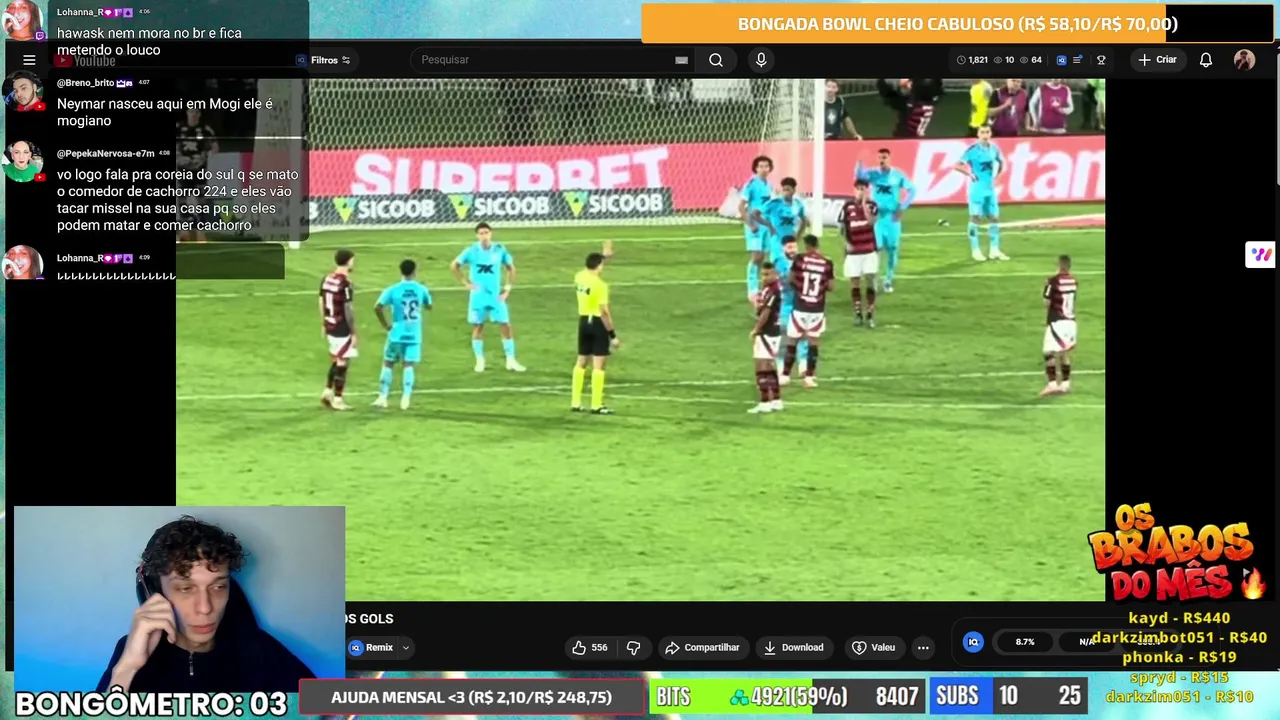Click the colorful extension icon at right edge

[1260, 255]
